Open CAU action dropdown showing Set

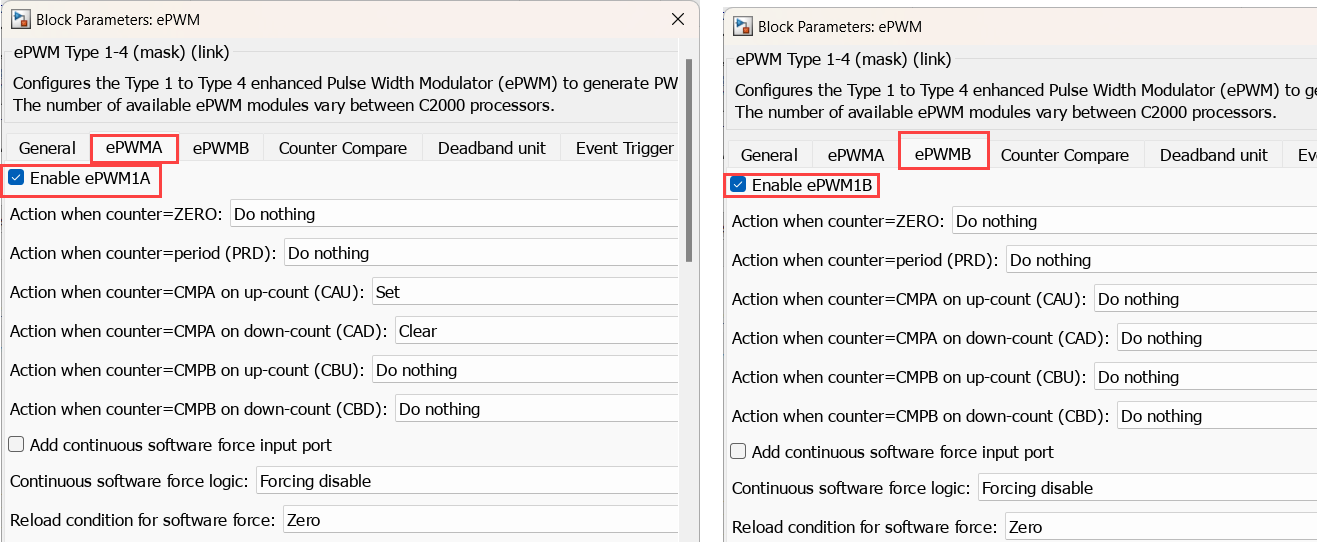pyautogui.click(x=526, y=292)
